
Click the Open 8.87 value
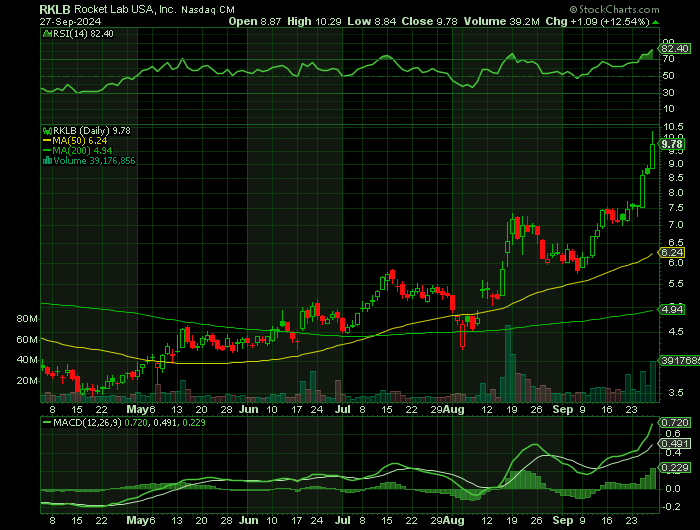[x=255, y=21]
